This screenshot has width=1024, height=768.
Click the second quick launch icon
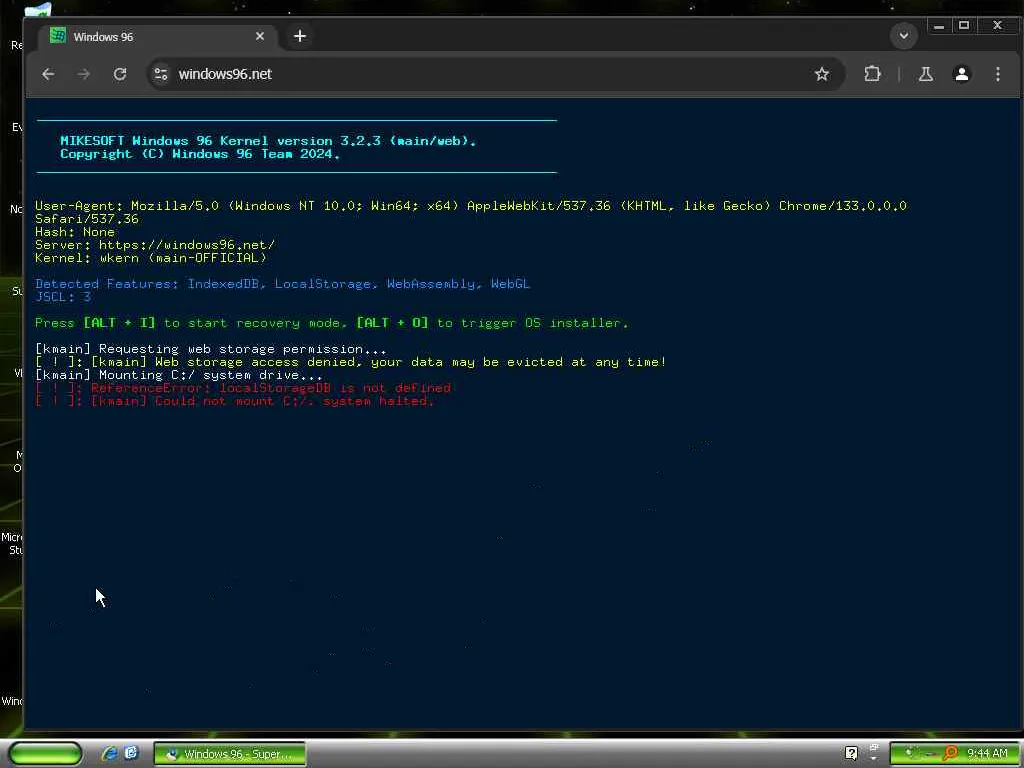pos(131,753)
